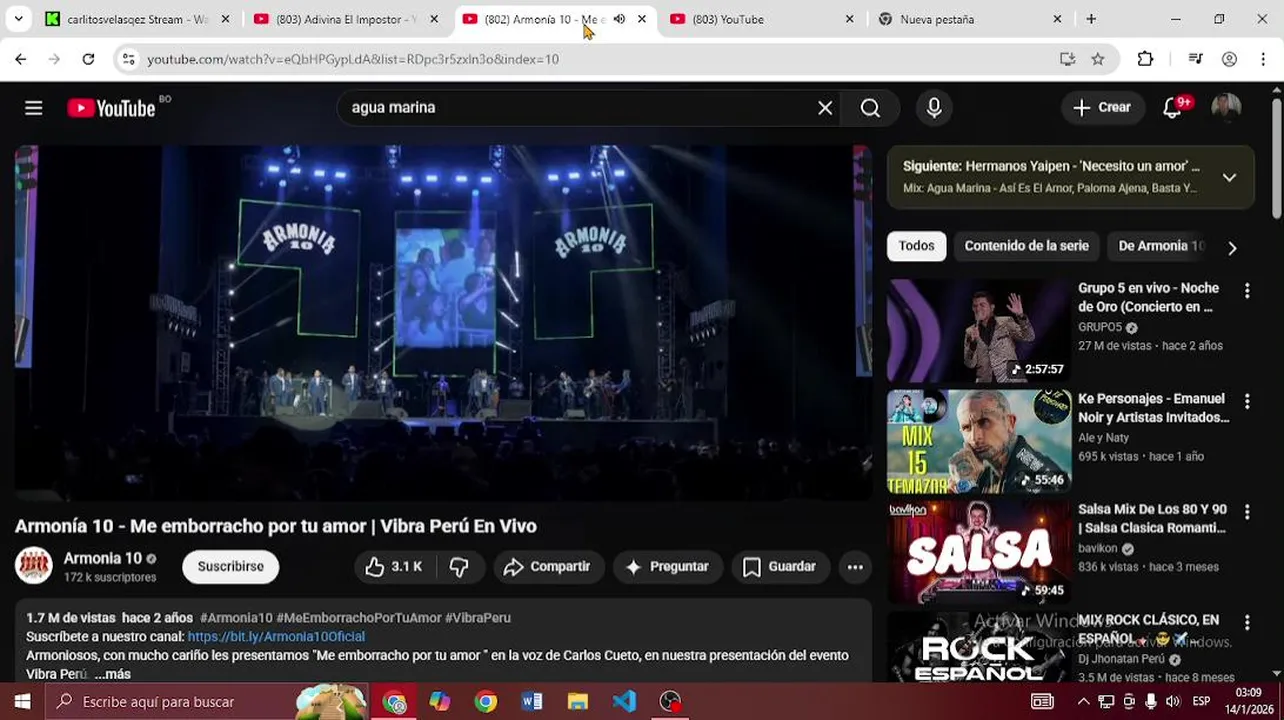Screen dimensions: 1284x720
Task: Open options menu for Mix Rock Clásico video
Action: tap(1246, 623)
